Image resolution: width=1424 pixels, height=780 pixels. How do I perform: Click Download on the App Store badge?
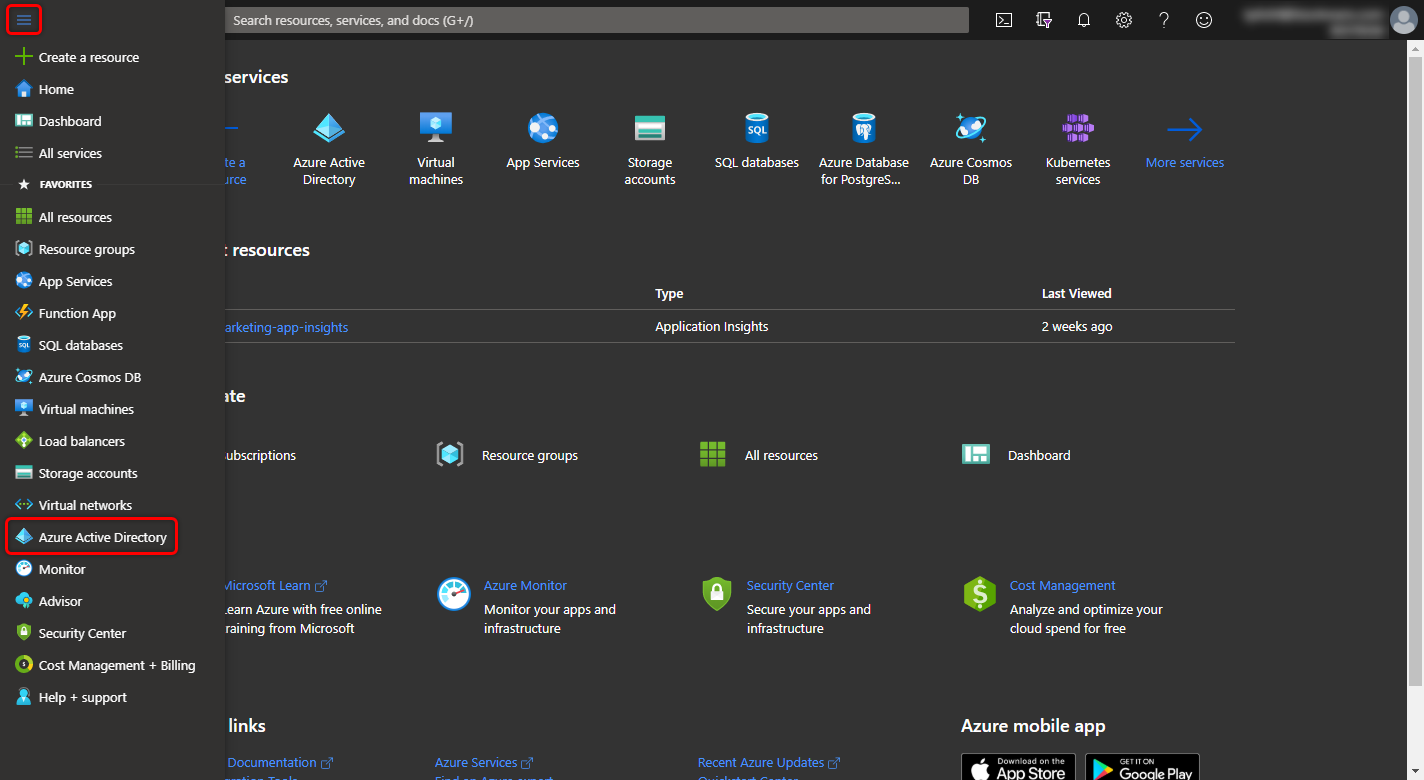(x=1018, y=767)
